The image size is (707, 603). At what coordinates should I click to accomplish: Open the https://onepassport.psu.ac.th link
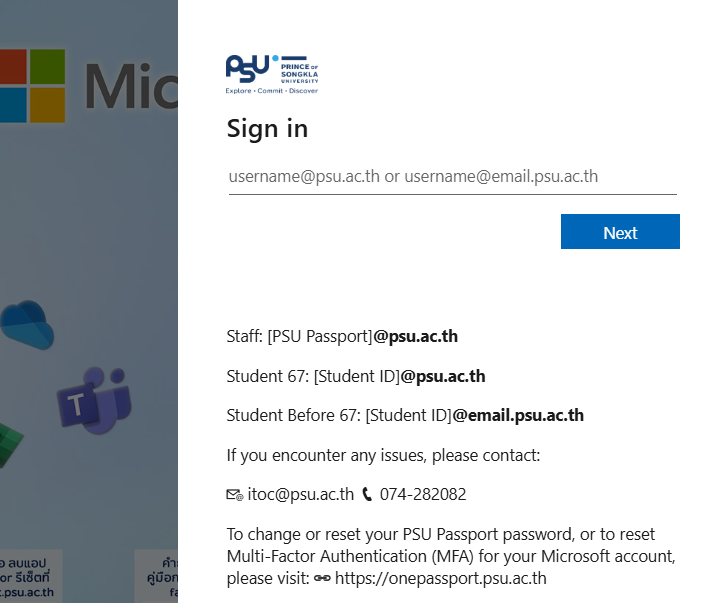440,578
